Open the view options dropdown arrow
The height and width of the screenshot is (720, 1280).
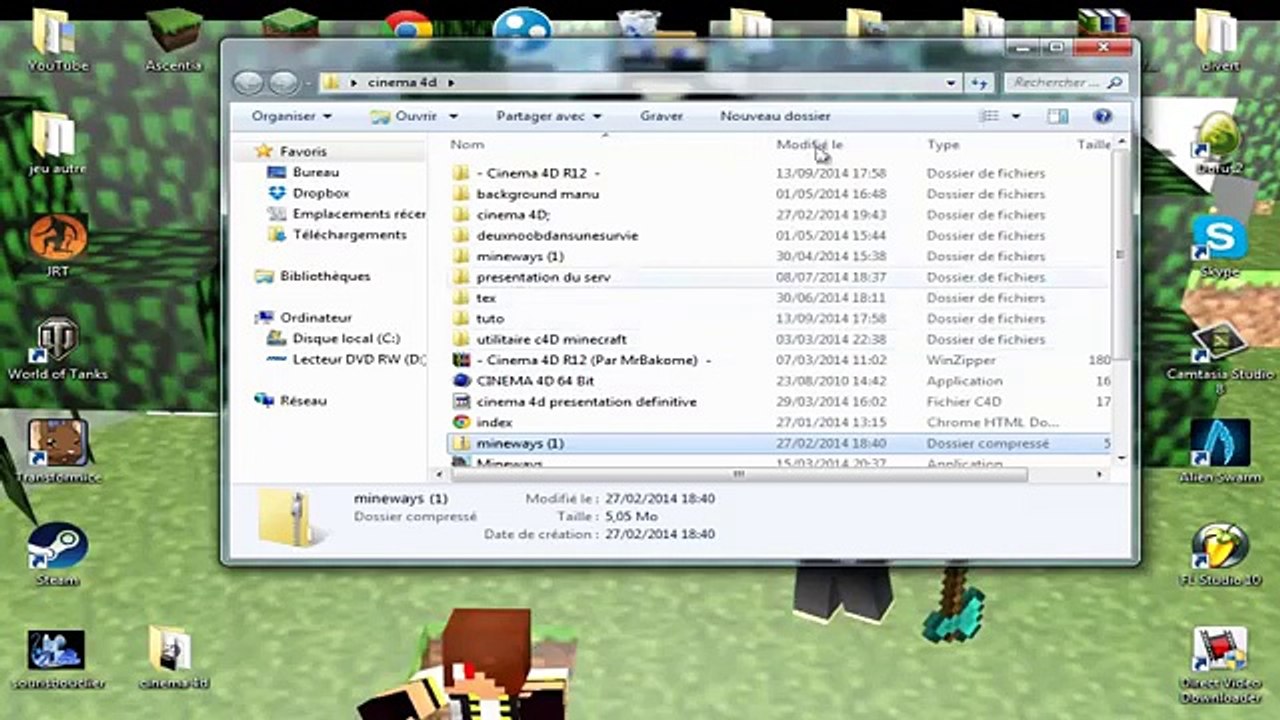click(x=1016, y=116)
